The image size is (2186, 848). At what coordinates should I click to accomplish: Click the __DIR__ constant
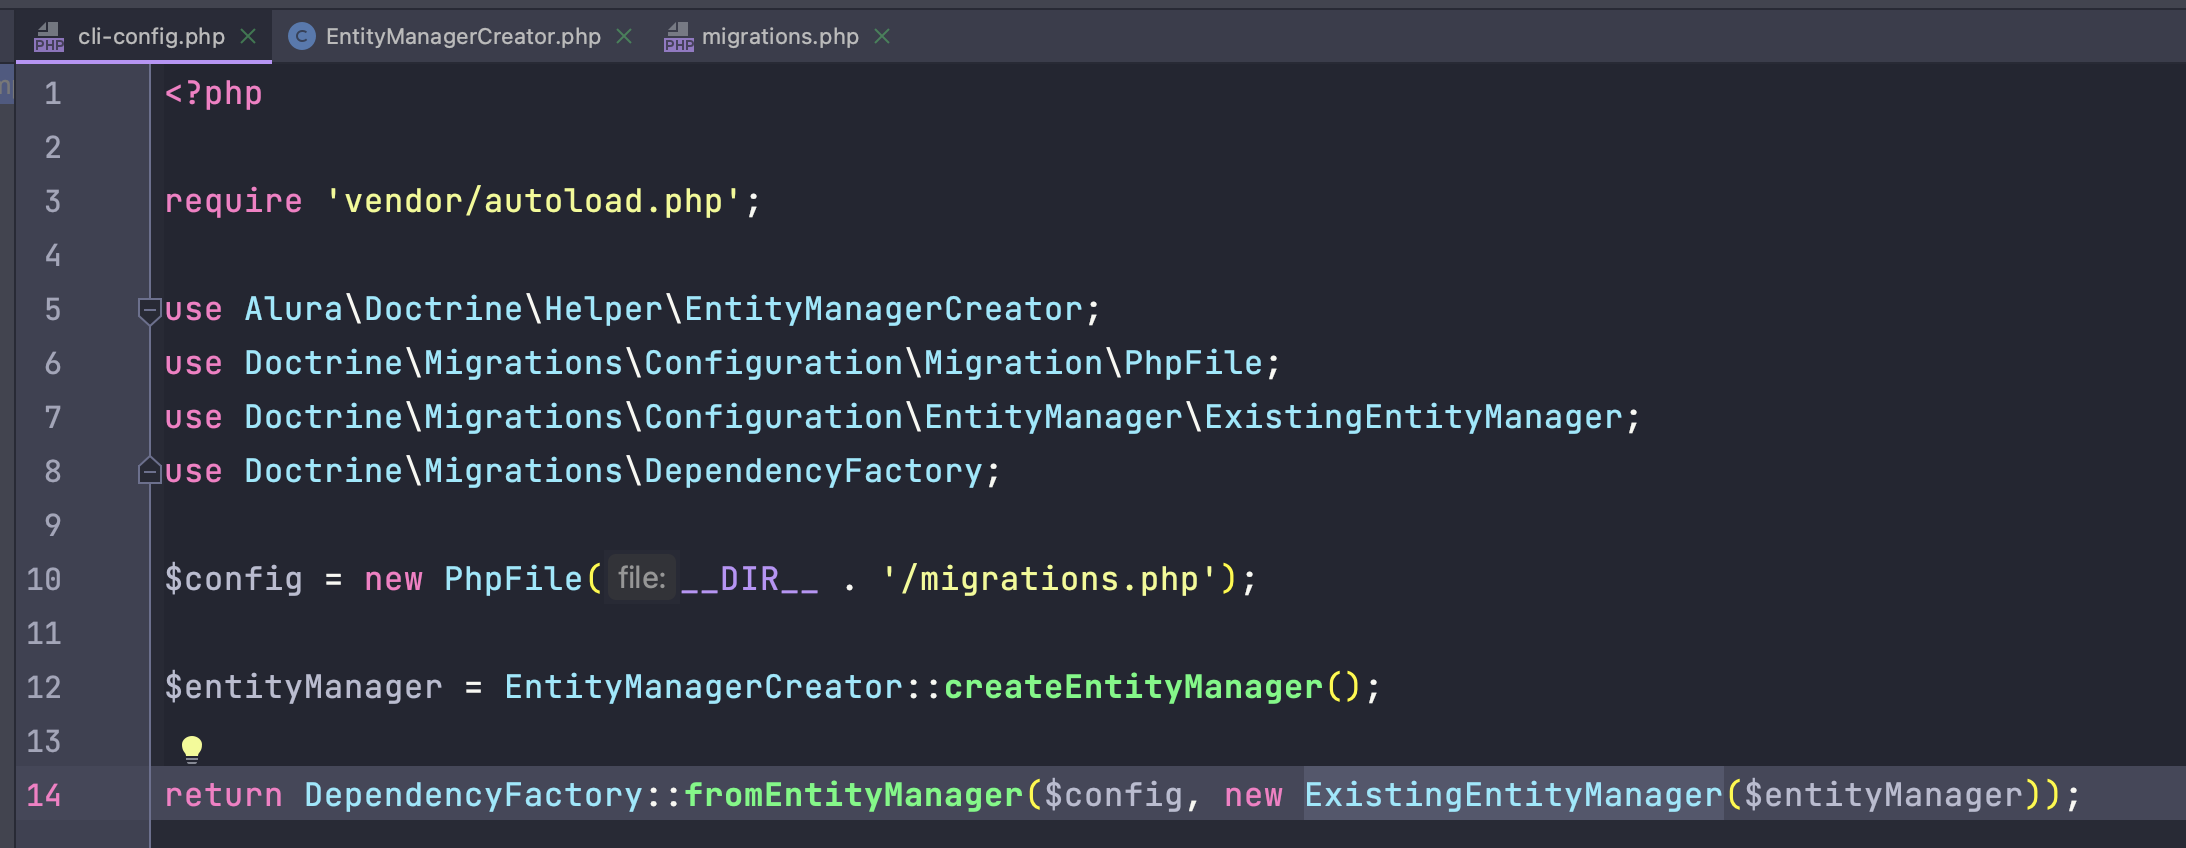(750, 579)
